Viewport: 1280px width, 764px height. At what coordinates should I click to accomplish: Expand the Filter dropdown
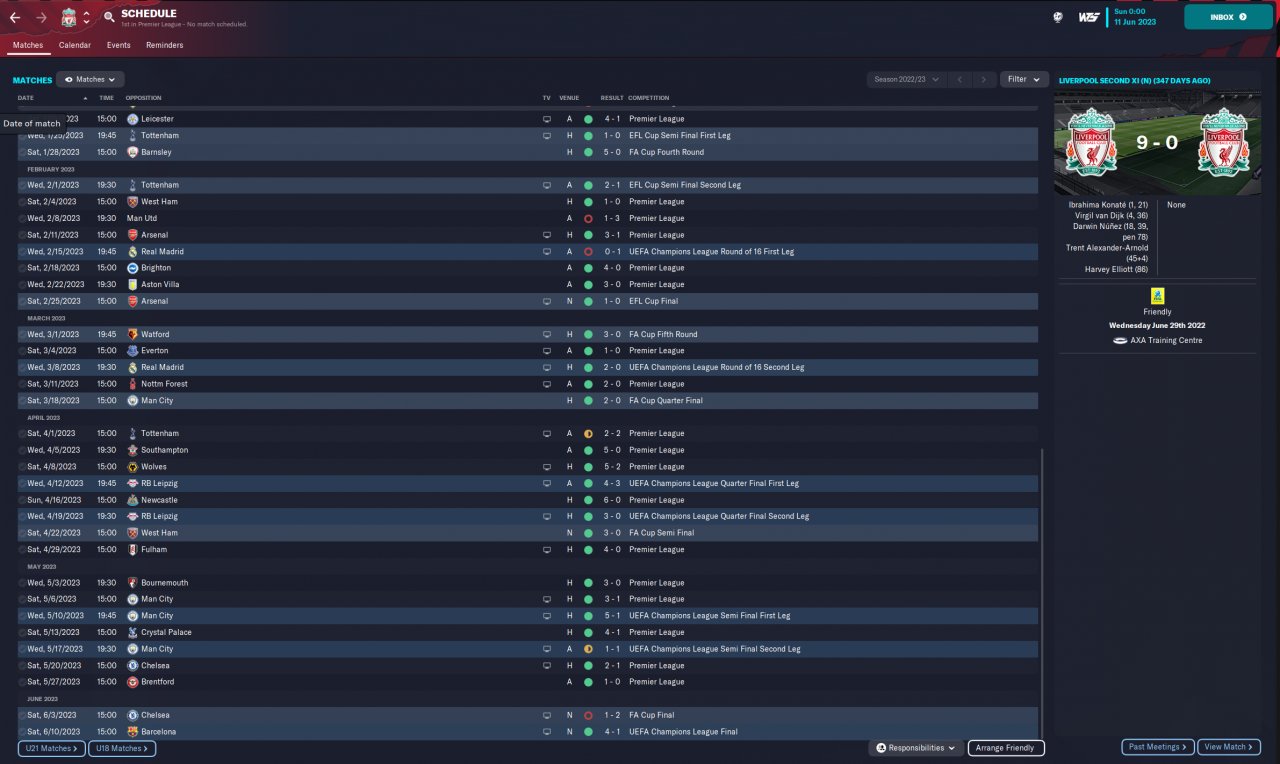(1024, 79)
